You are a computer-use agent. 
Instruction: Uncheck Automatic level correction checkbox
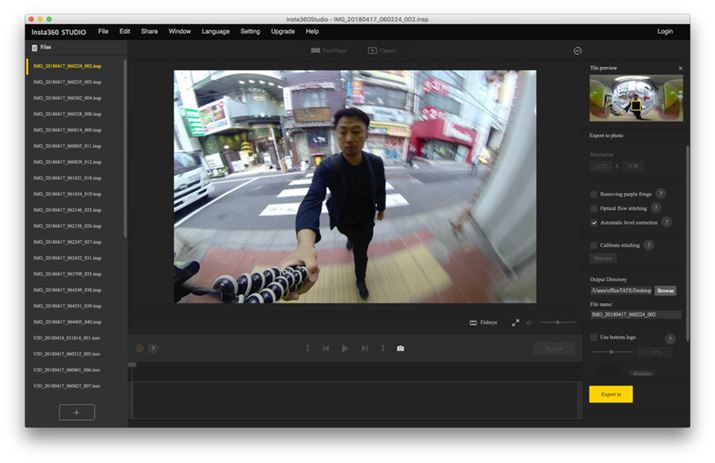pos(594,223)
